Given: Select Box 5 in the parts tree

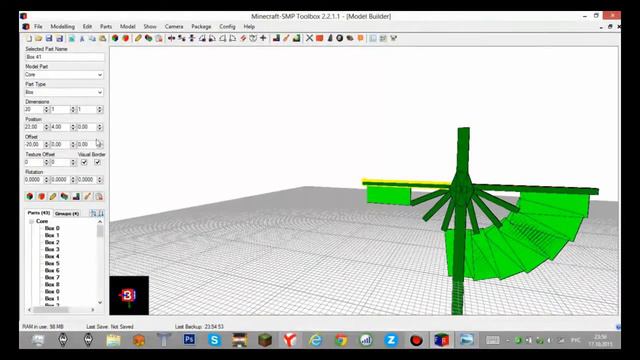Looking at the screenshot, I should [x=52, y=263].
